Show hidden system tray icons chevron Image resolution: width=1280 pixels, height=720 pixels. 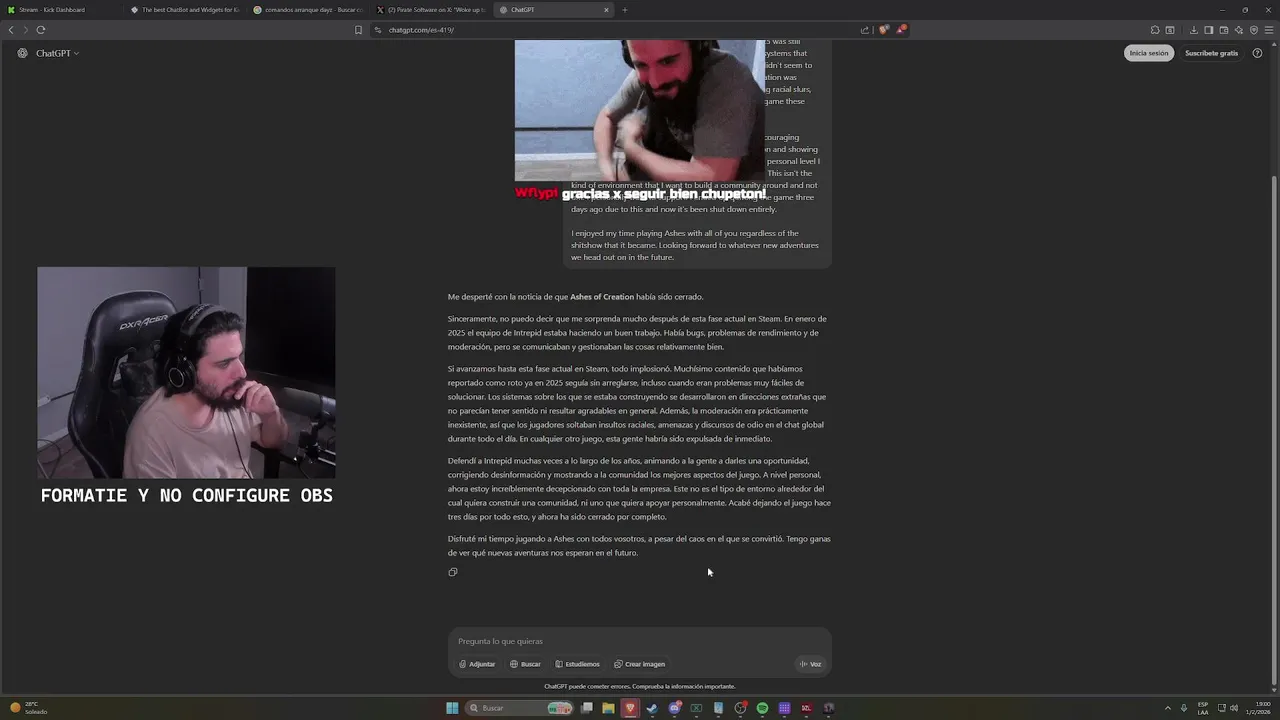tap(1168, 708)
